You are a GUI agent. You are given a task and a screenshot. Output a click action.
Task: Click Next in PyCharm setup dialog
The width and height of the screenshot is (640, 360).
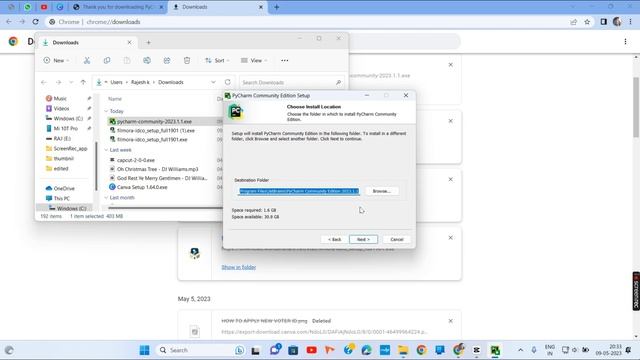(x=363, y=239)
